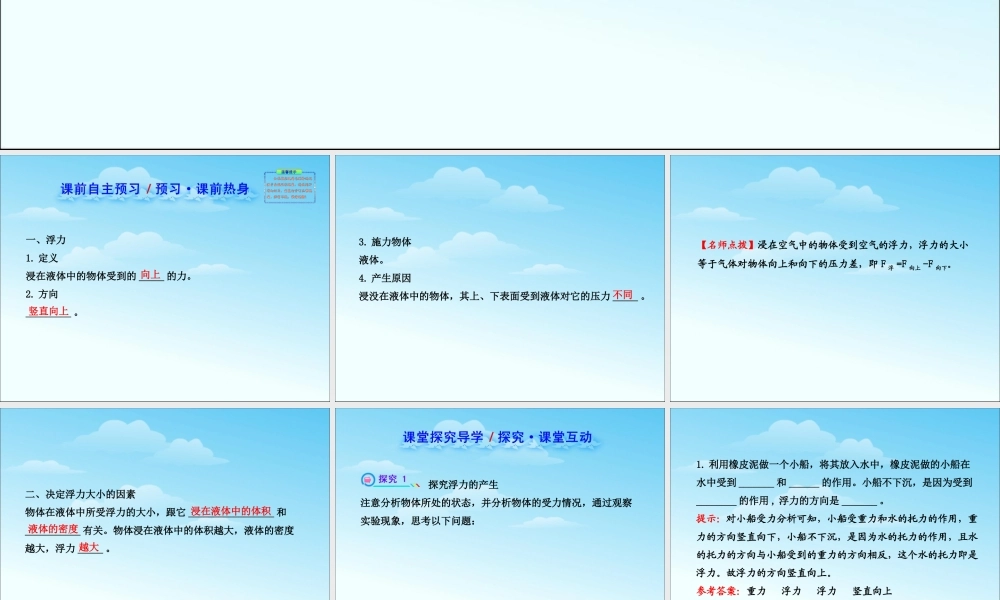Click the red answer 向上
Image resolution: width=1000 pixels, height=600 pixels.
point(151,275)
